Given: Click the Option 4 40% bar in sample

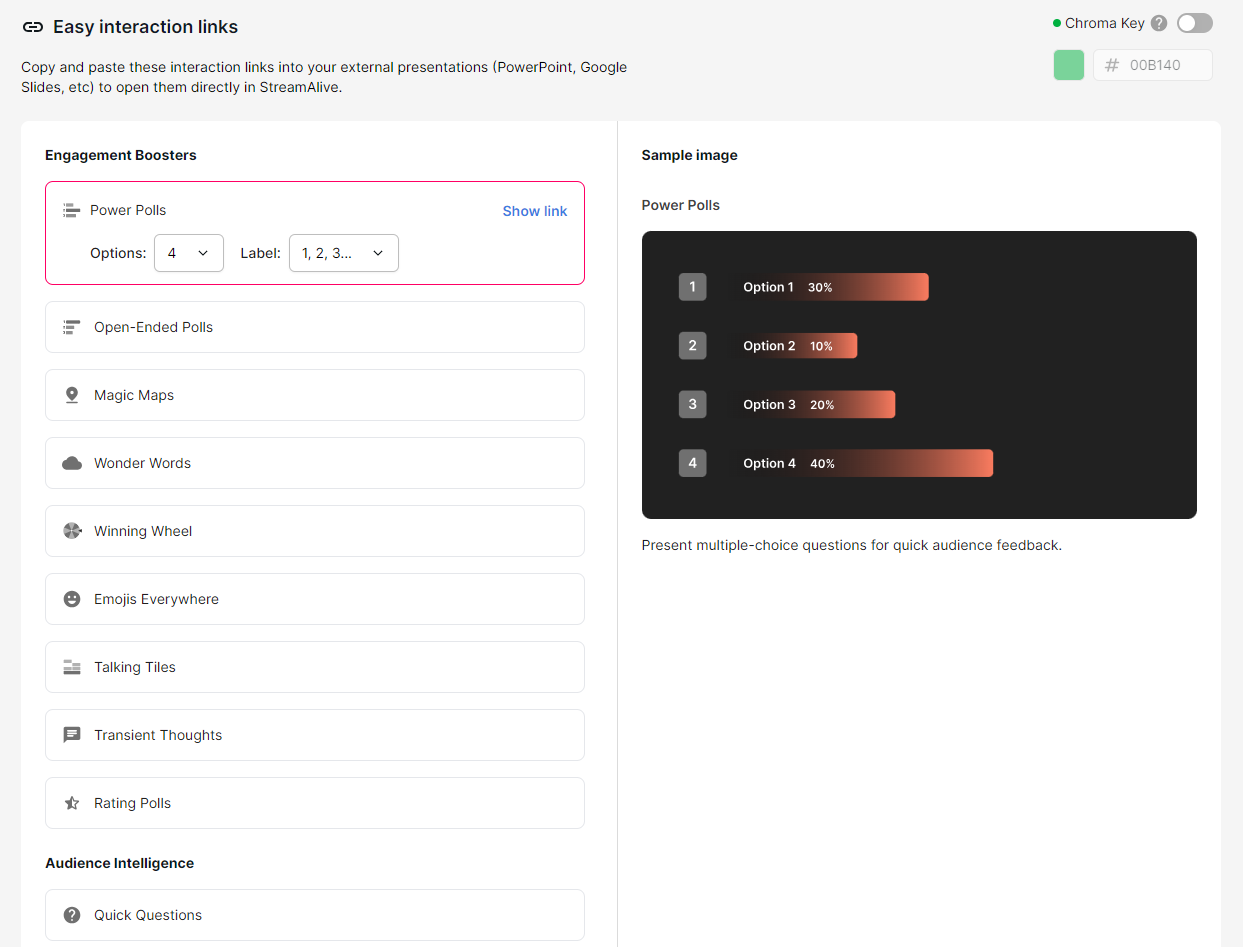Looking at the screenshot, I should [866, 463].
